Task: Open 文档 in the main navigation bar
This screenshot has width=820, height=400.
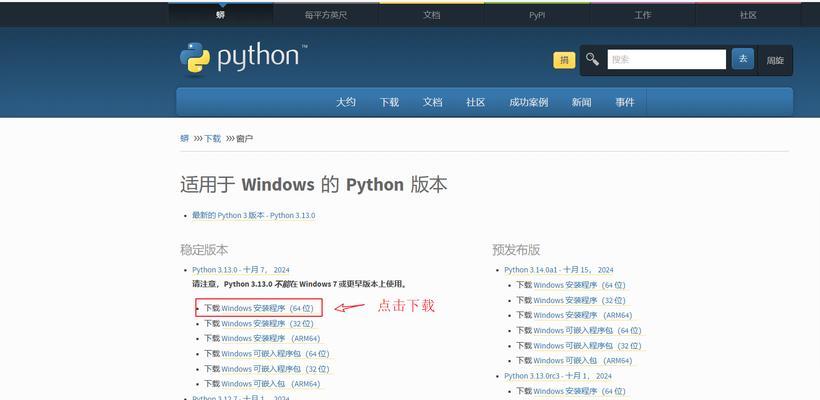Action: point(432,102)
